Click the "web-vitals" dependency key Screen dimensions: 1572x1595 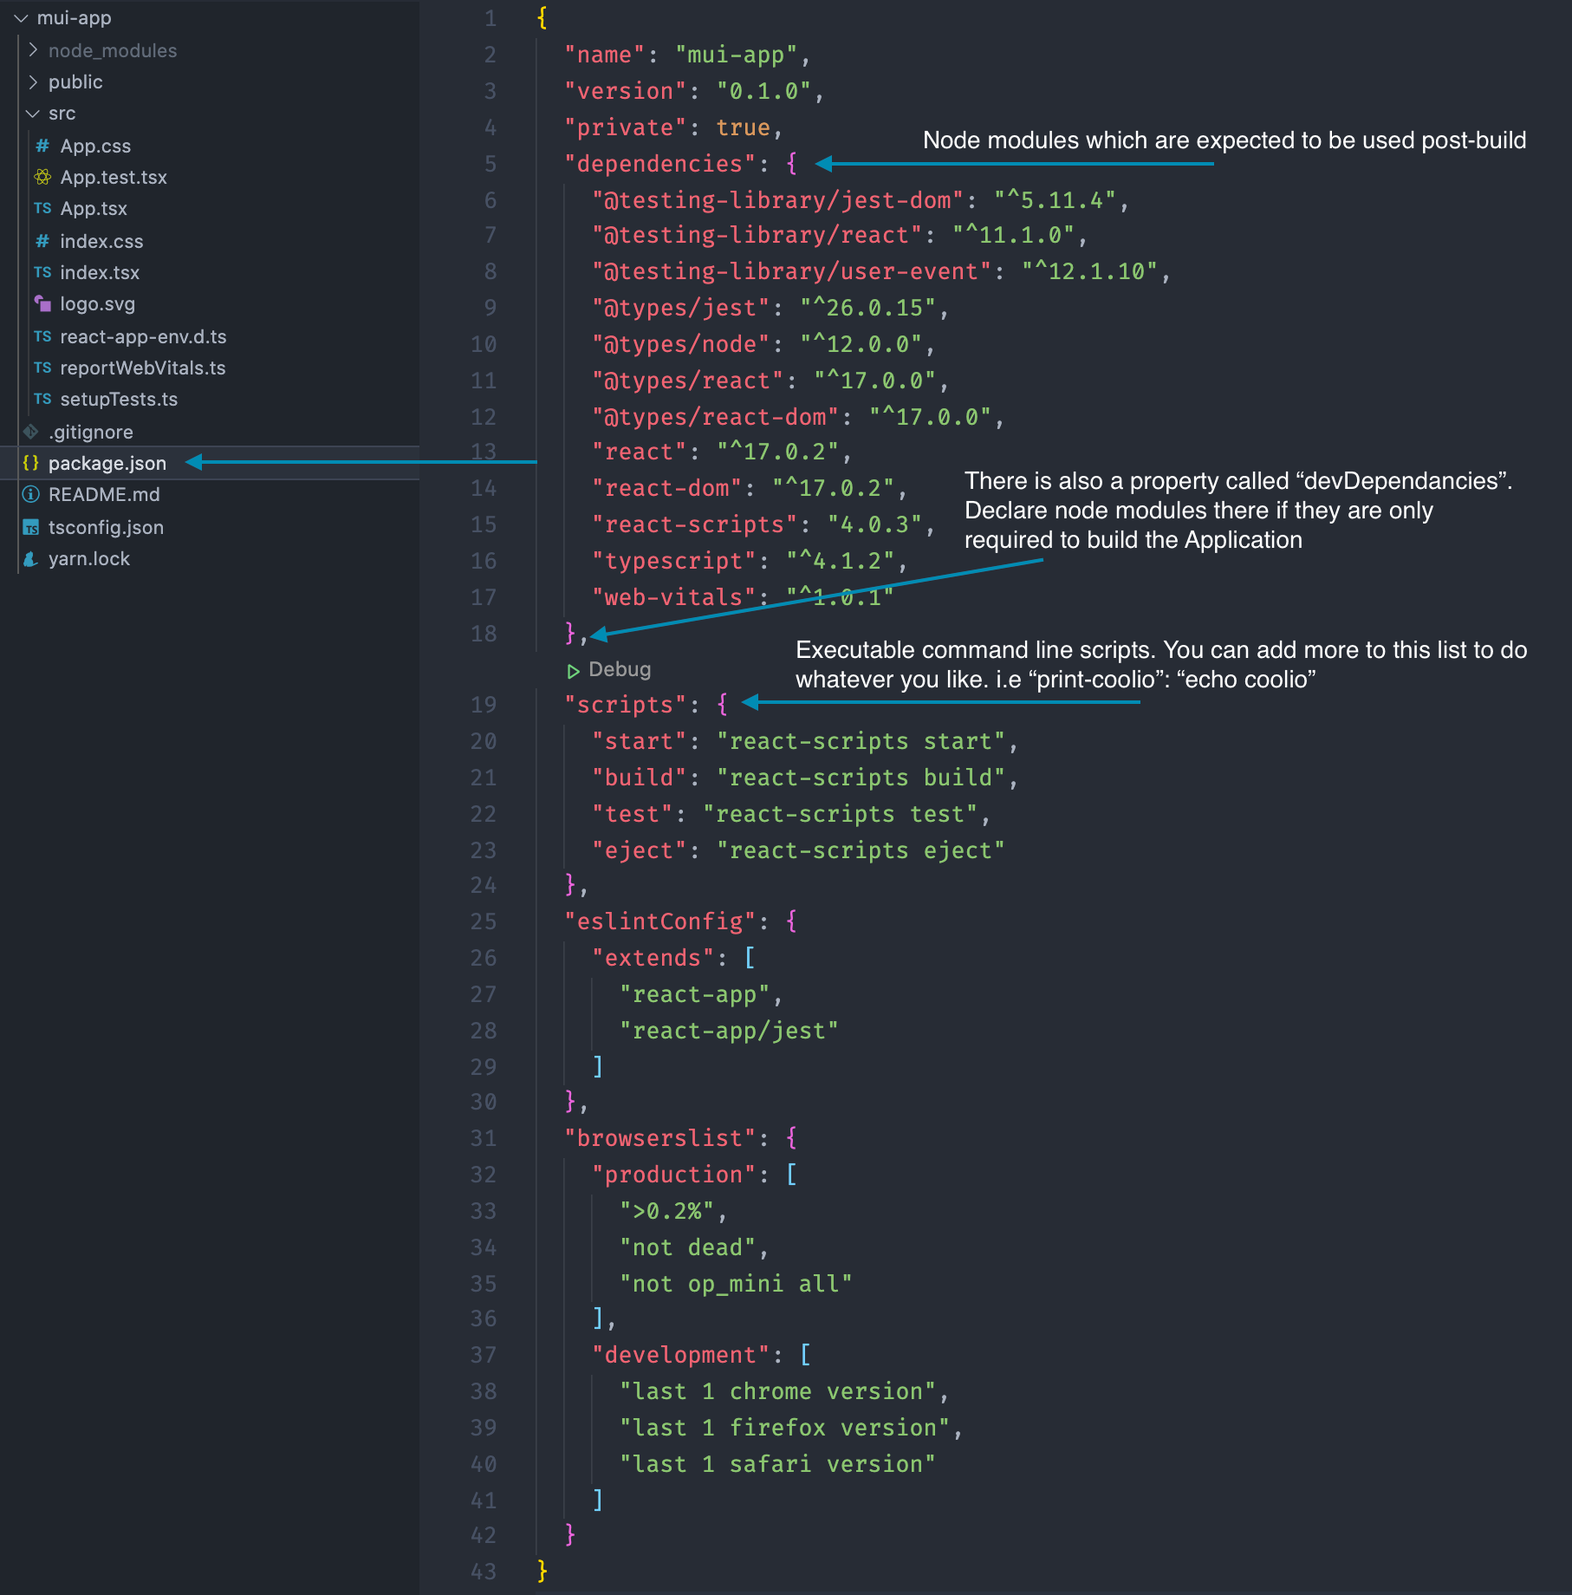675,597
